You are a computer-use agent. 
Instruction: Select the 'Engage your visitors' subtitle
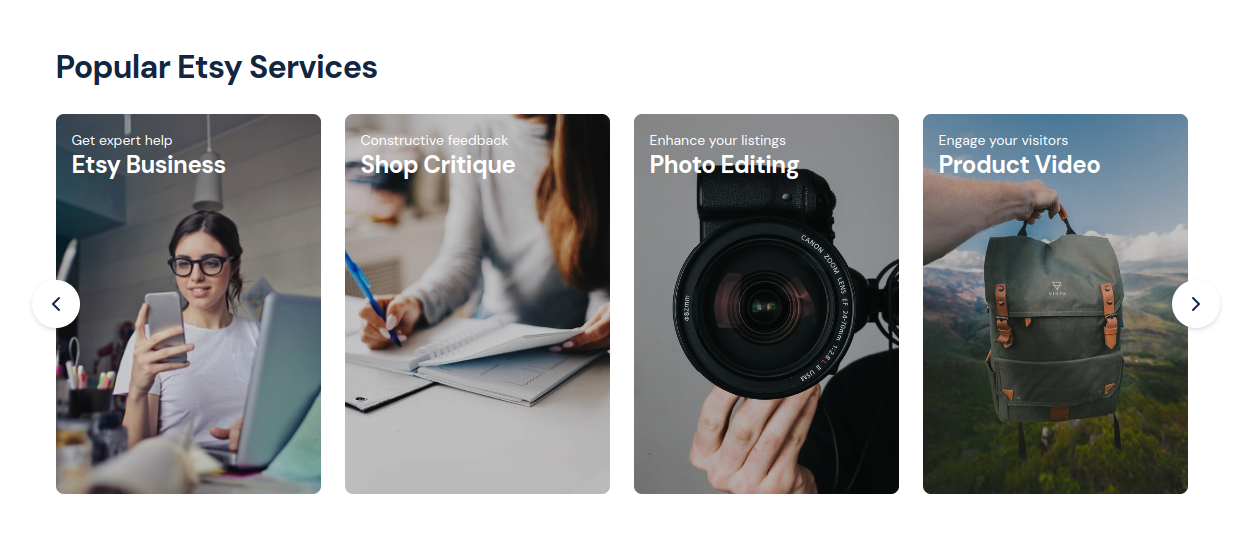(1003, 140)
